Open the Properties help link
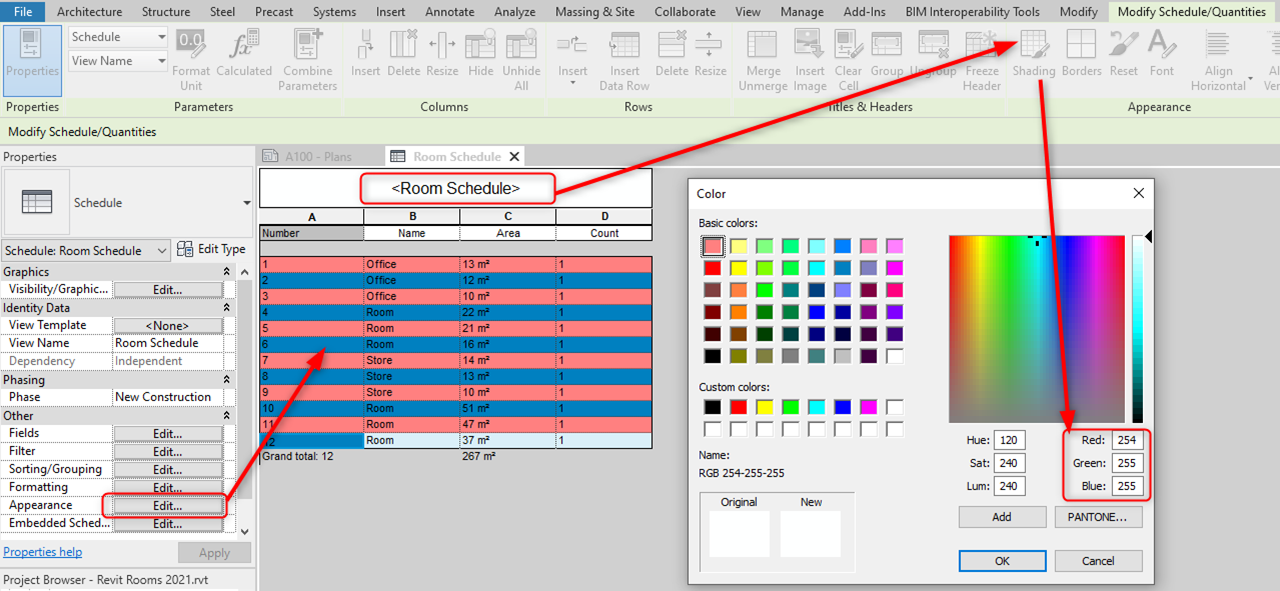1280x591 pixels. [43, 552]
